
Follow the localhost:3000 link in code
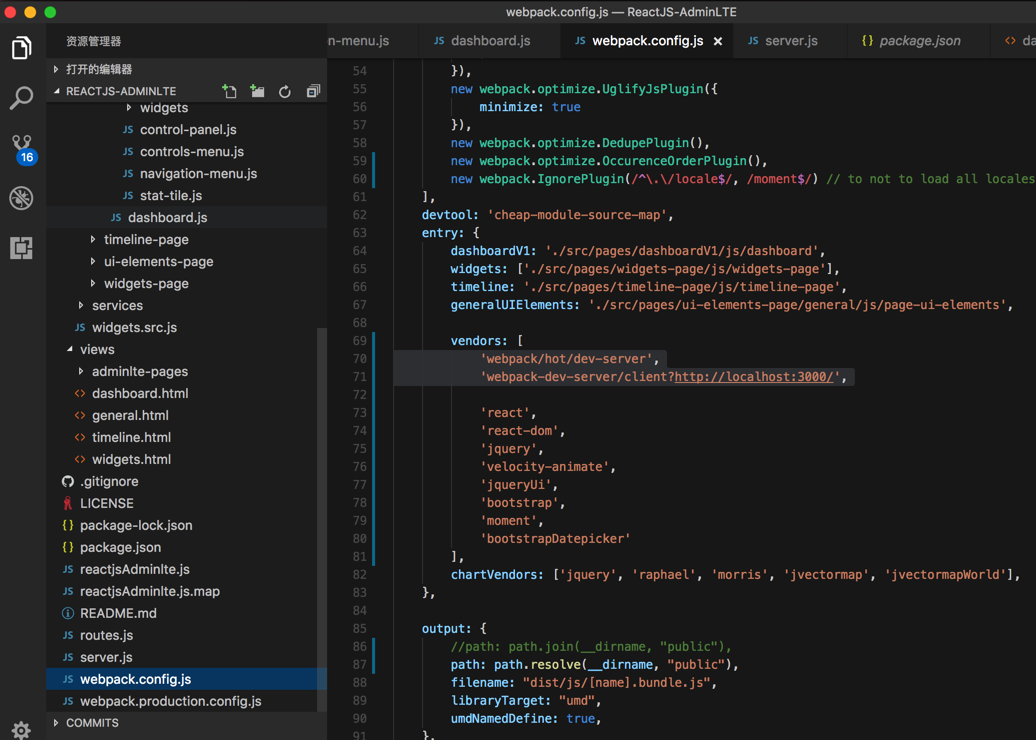[x=756, y=377]
